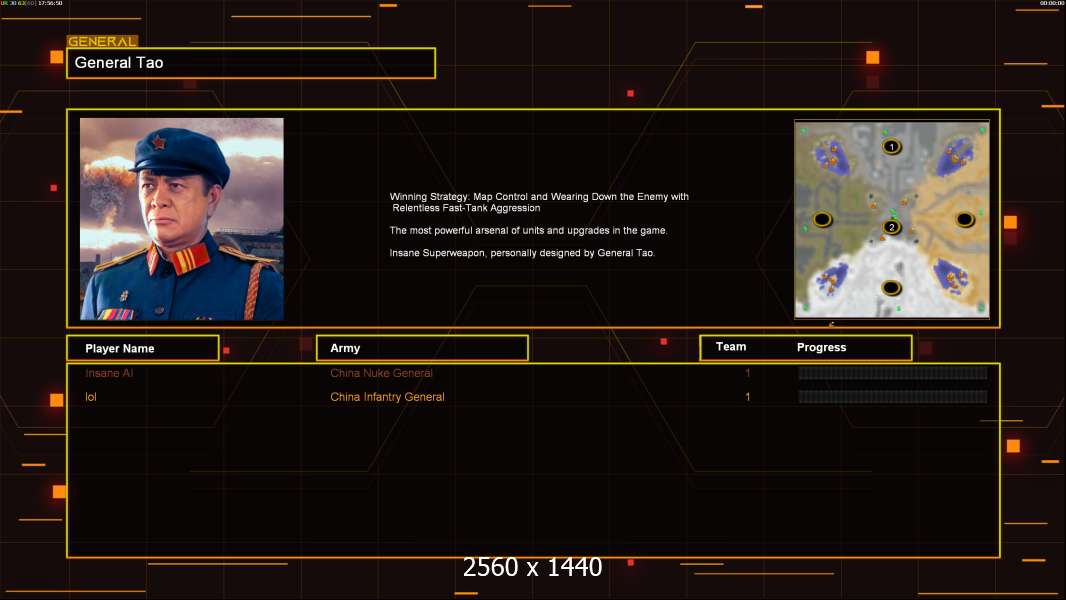This screenshot has width=1066, height=600.
Task: Click the China Nuke General army entry
Action: (381, 373)
